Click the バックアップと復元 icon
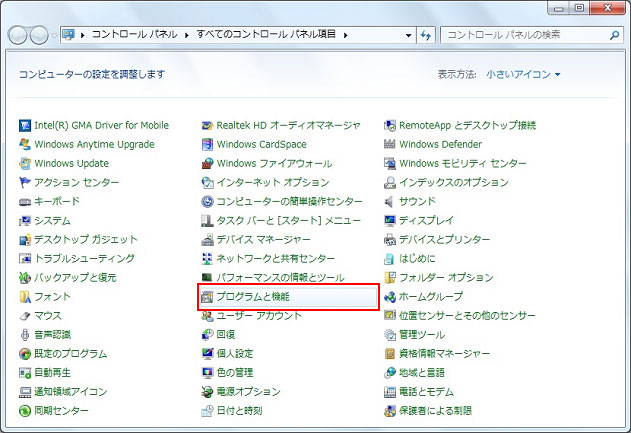Image resolution: width=631 pixels, height=433 pixels. coord(25,278)
